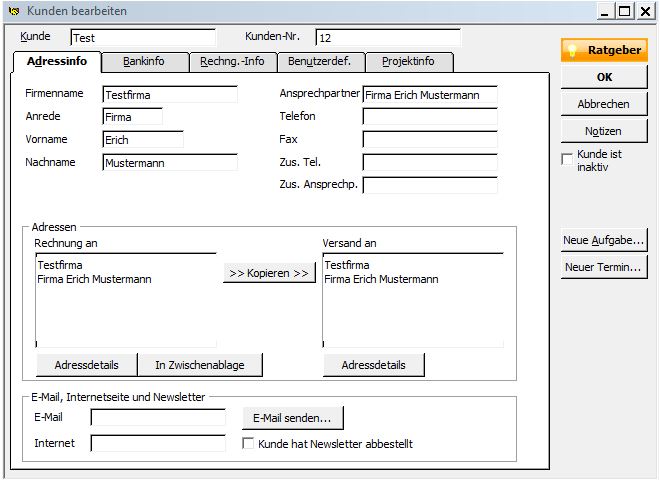Create a Neue Aufgabe
This screenshot has height=481, width=660.
click(x=604, y=240)
